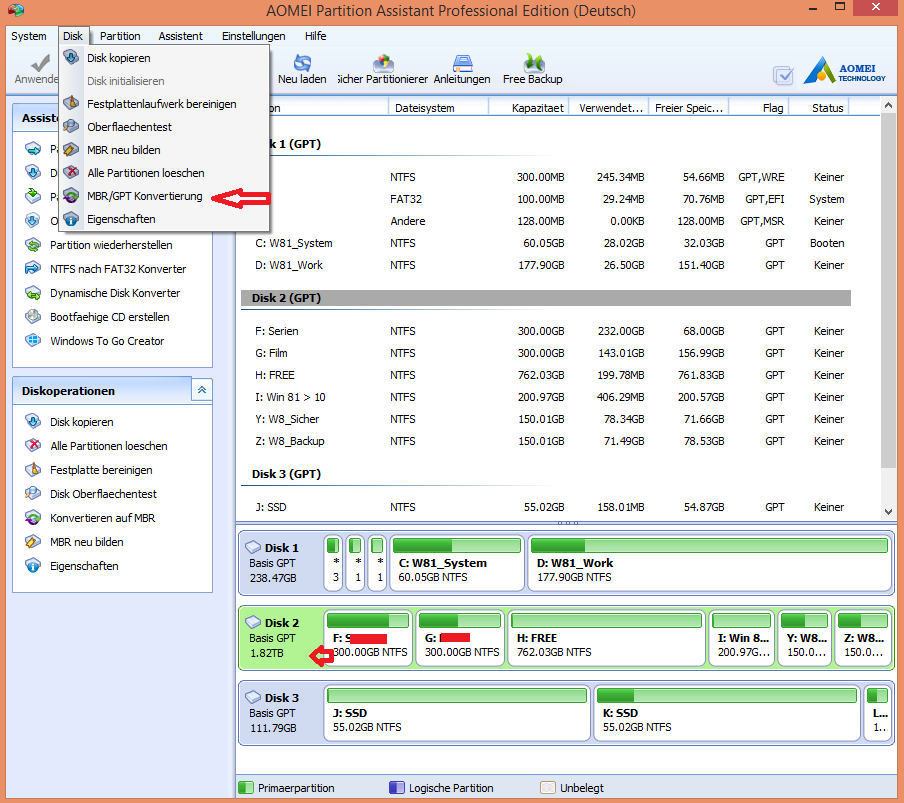Click Dynamische Disk Konverter link
Viewport: 904px width, 803px height.
(115, 293)
